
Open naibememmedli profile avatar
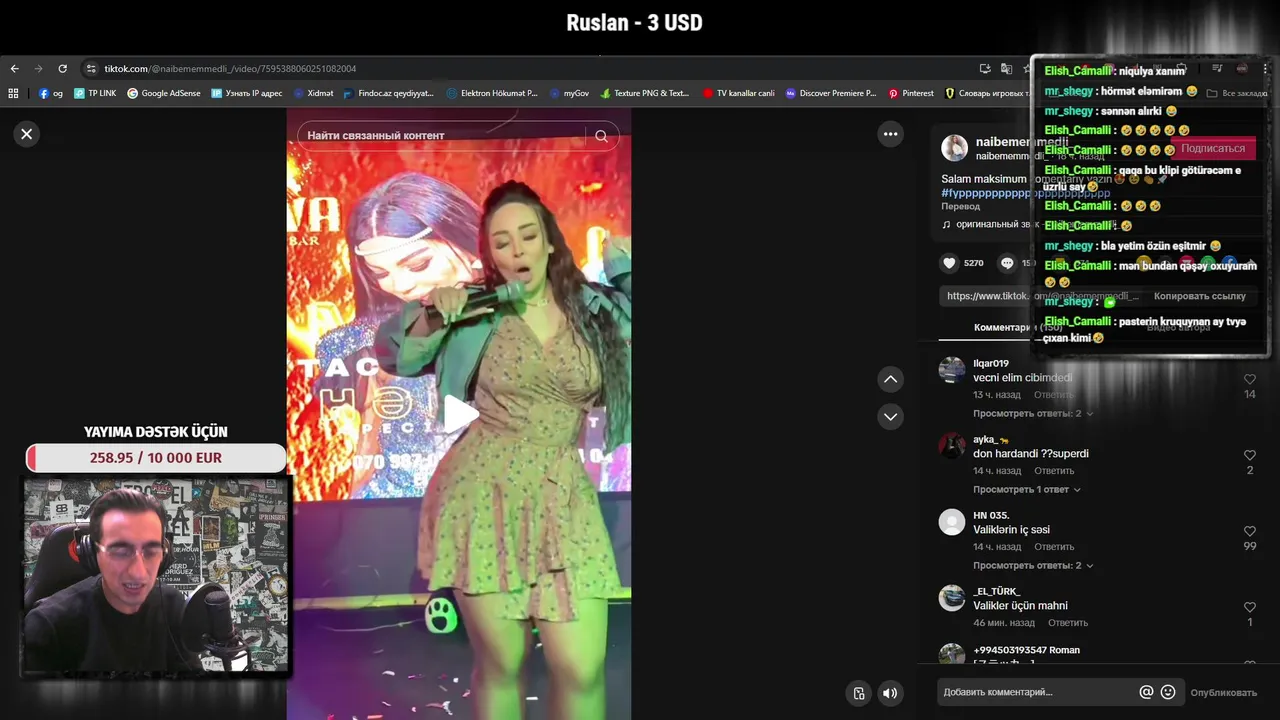[x=955, y=148]
